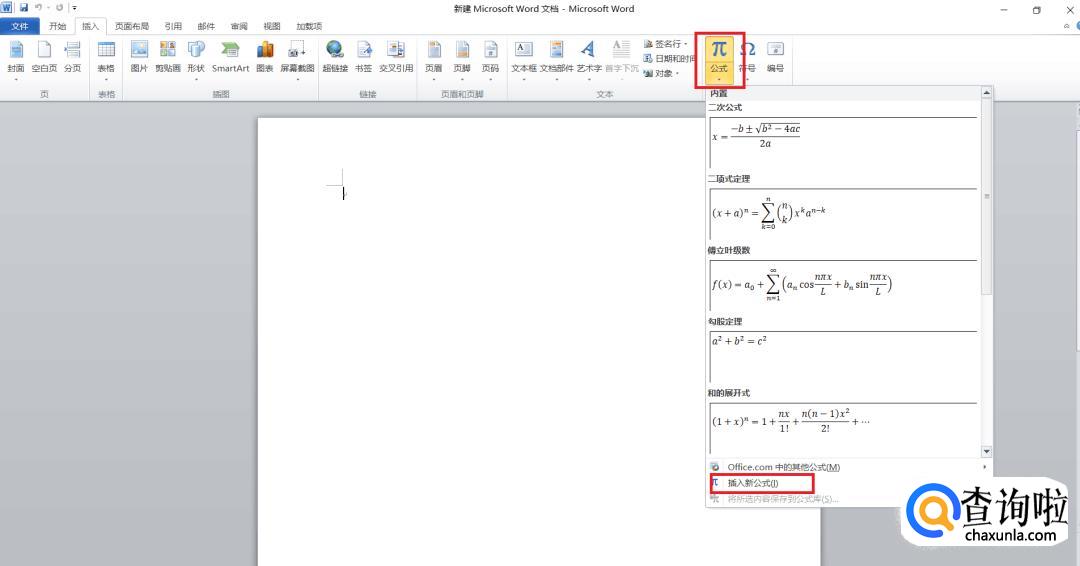Open the 文件 File tab

pos(20,26)
